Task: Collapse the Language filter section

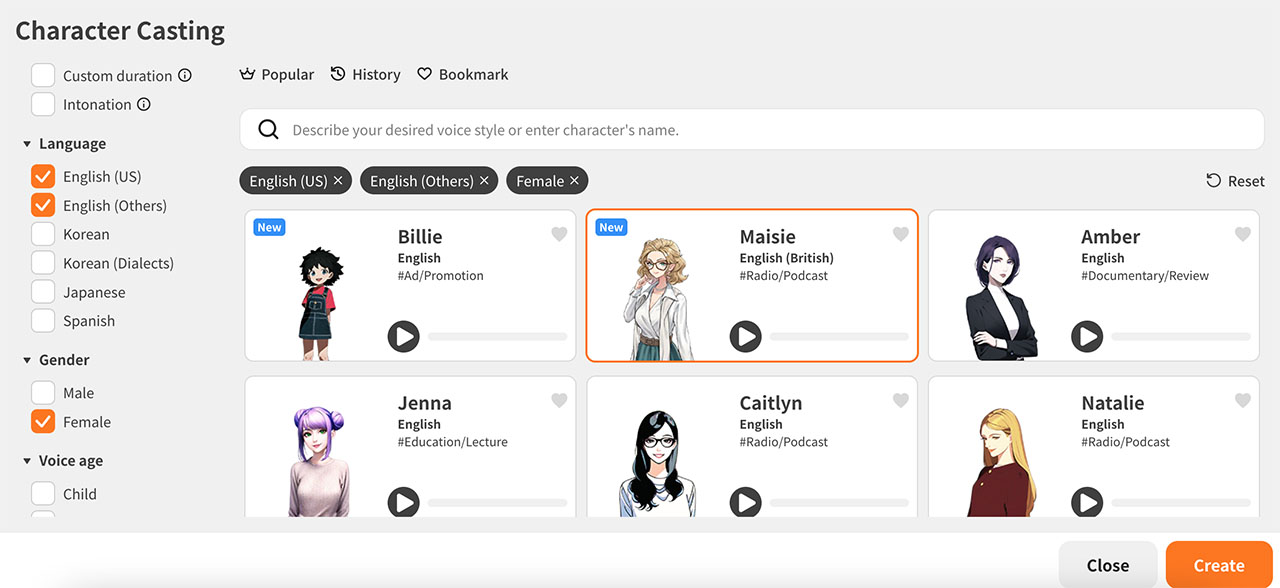Action: point(28,143)
